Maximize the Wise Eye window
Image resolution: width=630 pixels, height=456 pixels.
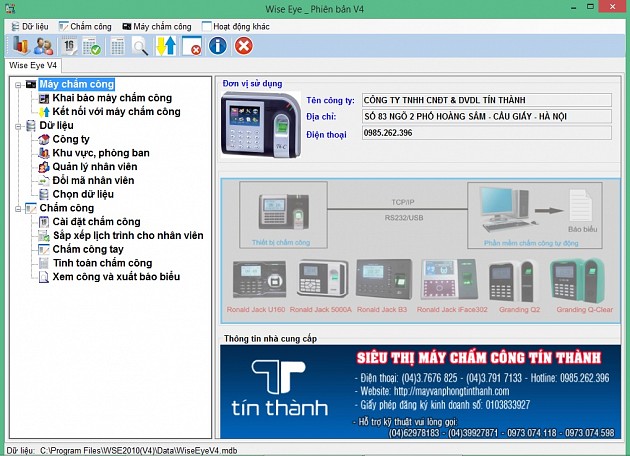[590, 7]
